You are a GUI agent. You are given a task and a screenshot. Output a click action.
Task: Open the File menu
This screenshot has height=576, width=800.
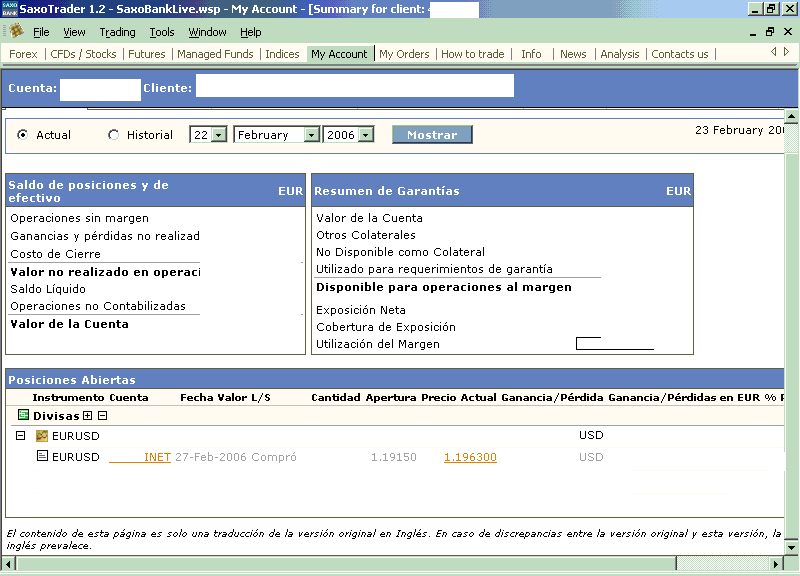coord(41,32)
